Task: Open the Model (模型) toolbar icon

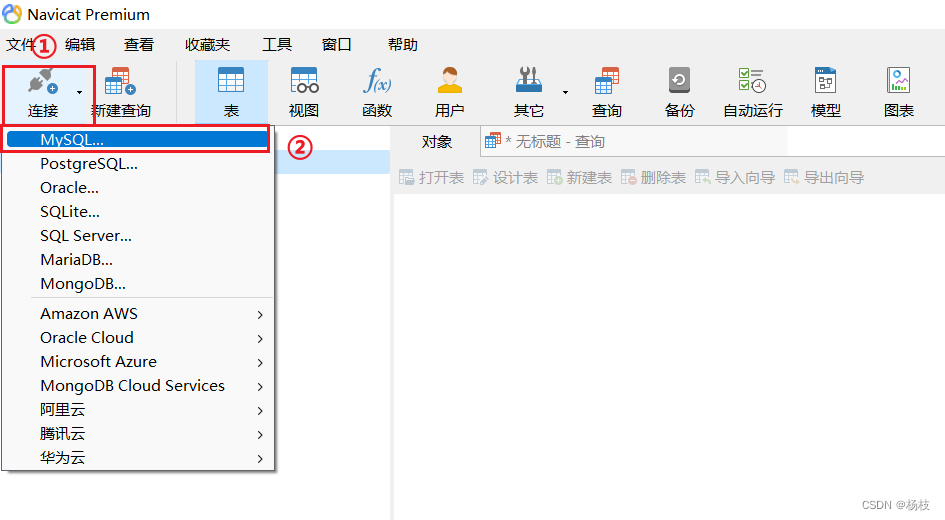Action: tap(826, 80)
